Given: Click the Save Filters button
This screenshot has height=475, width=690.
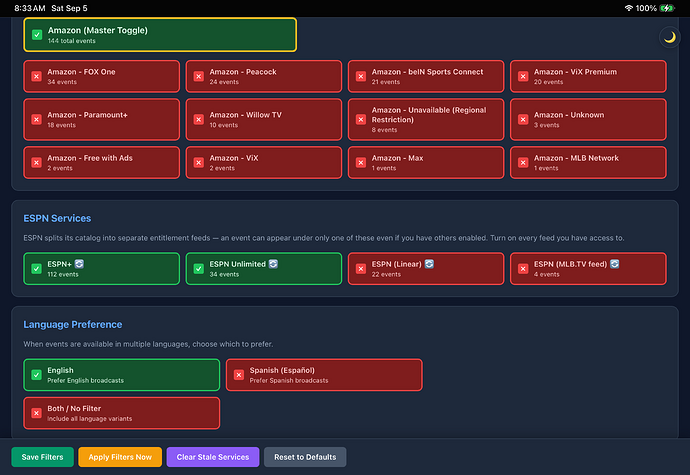Looking at the screenshot, I should point(42,457).
